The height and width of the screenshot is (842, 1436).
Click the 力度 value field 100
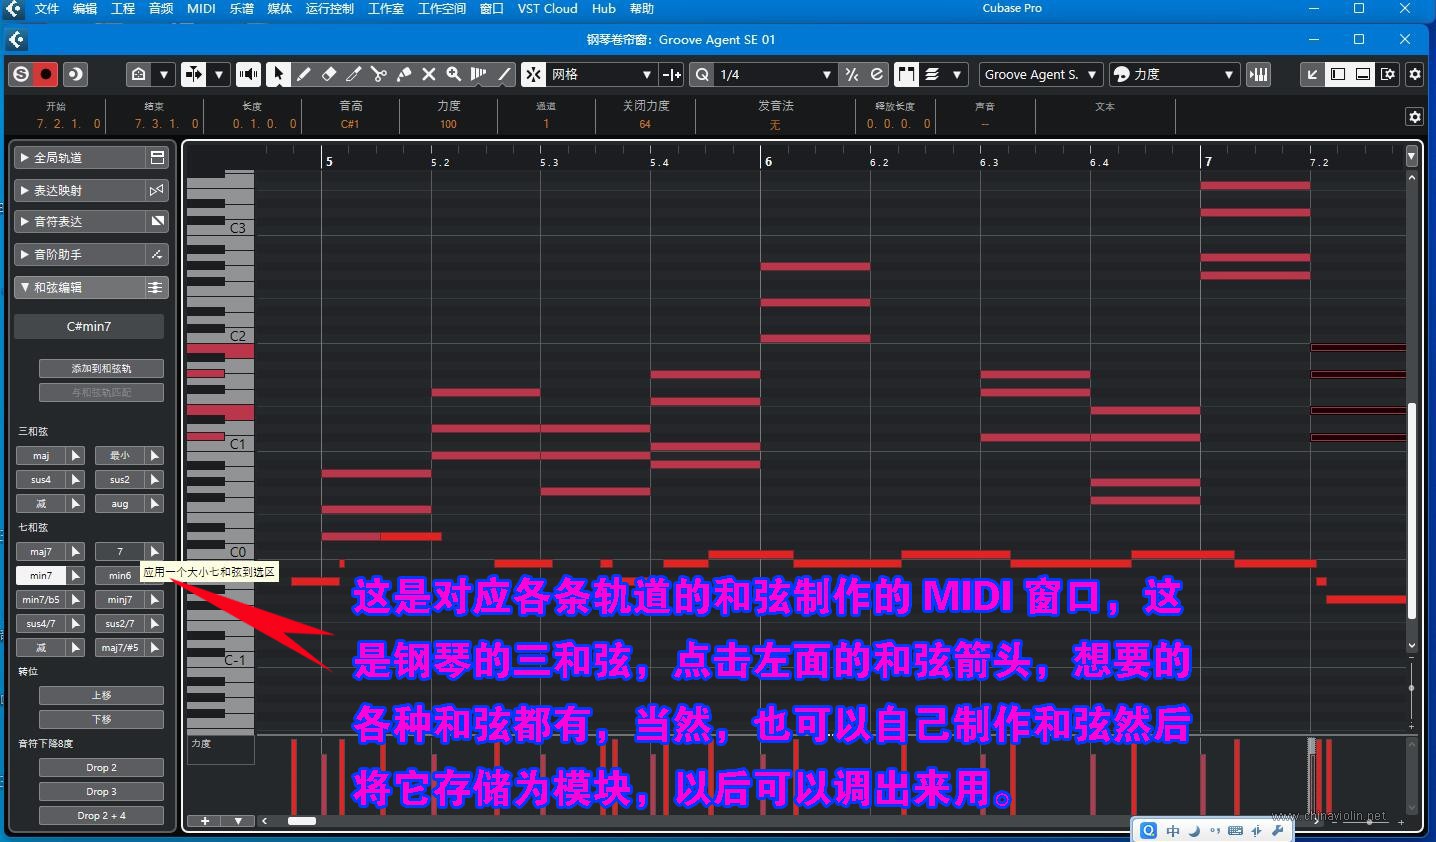tap(448, 125)
